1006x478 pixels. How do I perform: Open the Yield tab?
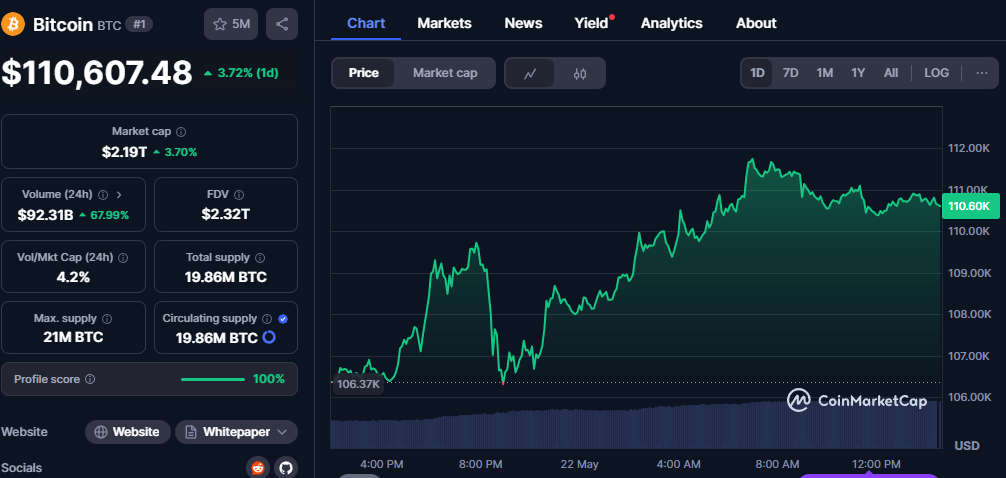(592, 24)
